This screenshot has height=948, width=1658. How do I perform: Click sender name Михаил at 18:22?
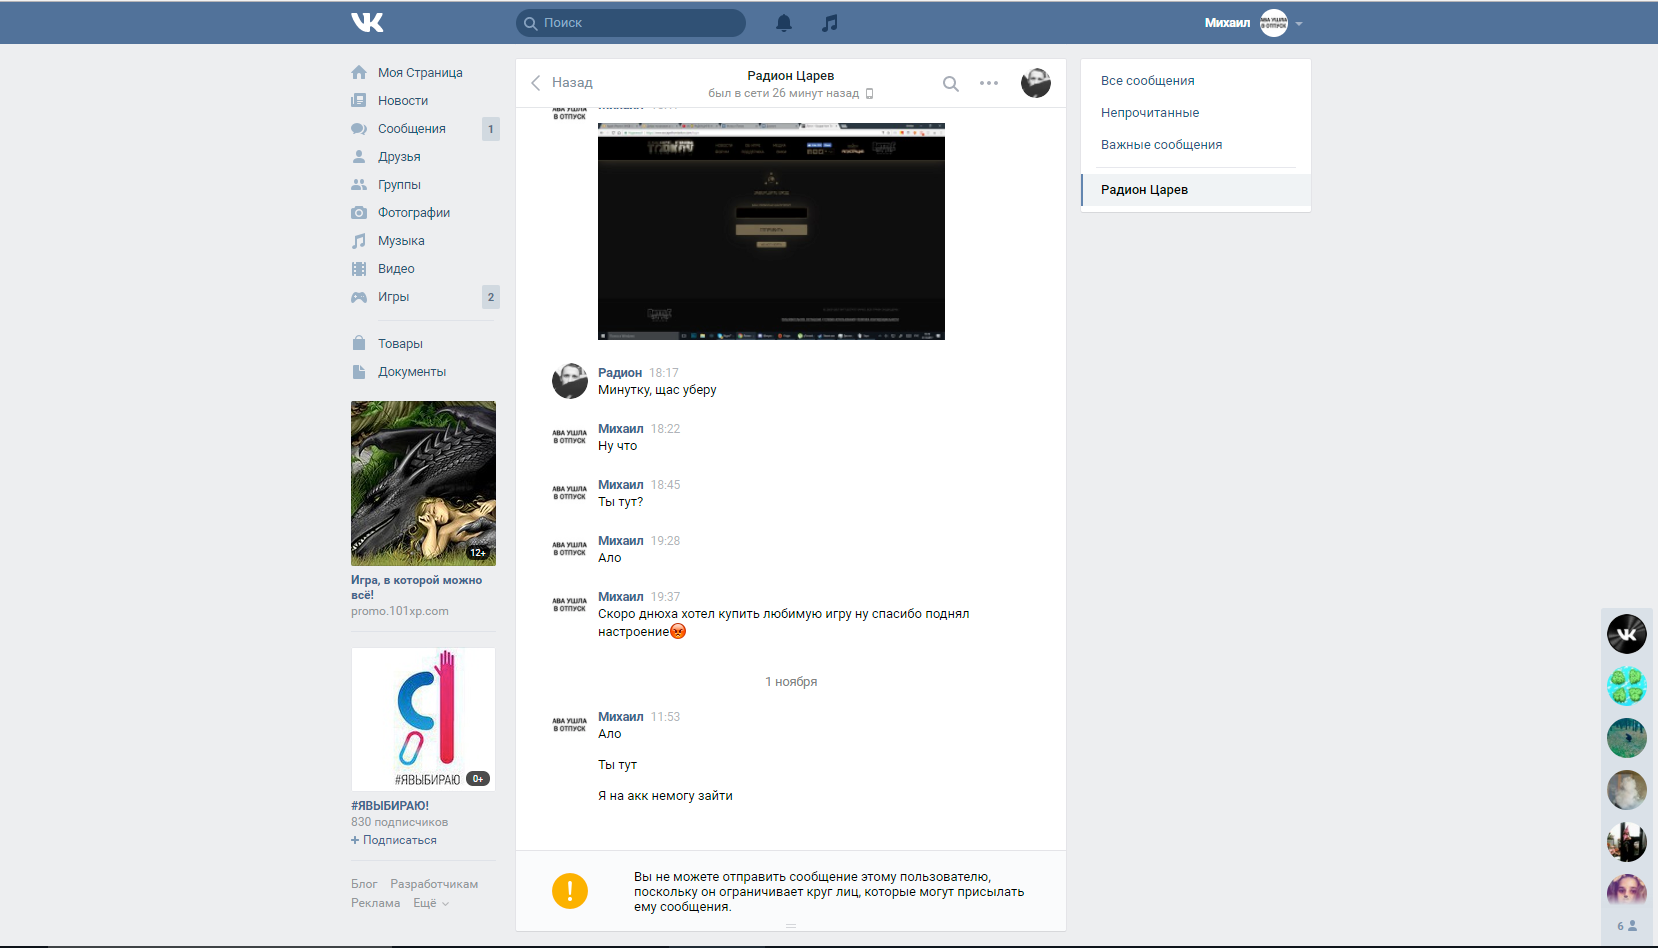[621, 428]
